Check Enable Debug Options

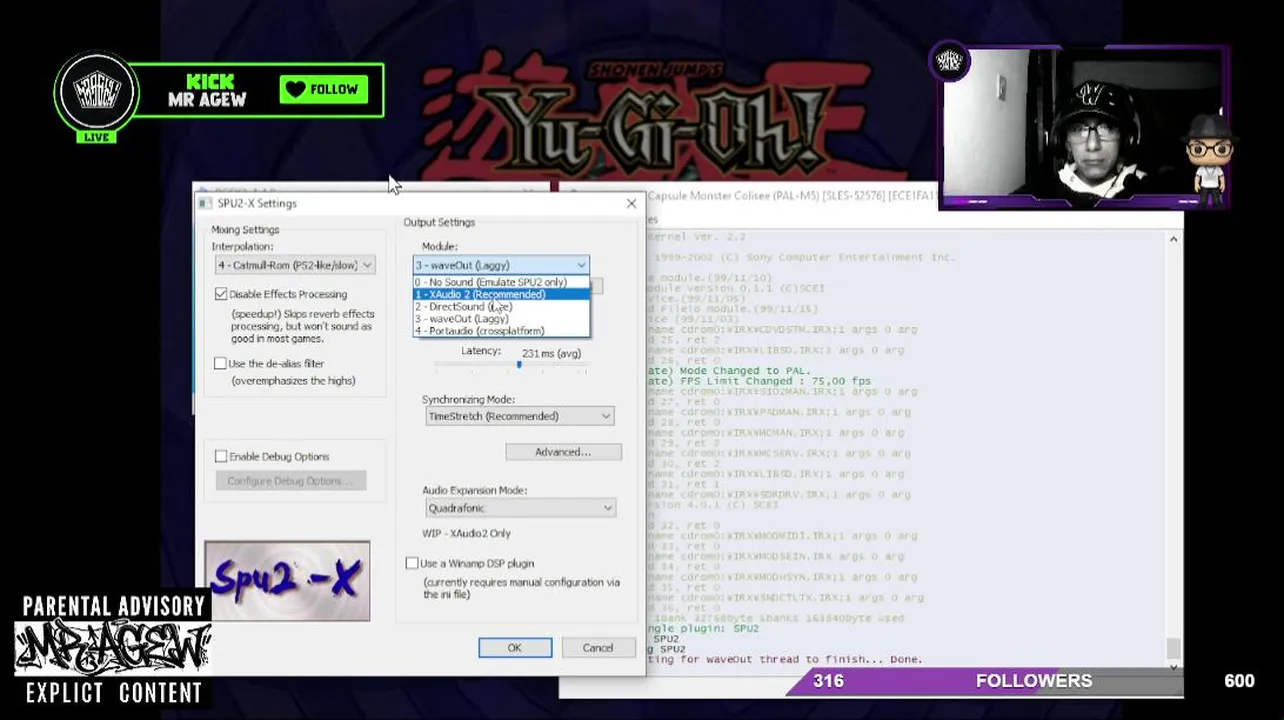pyautogui.click(x=221, y=456)
